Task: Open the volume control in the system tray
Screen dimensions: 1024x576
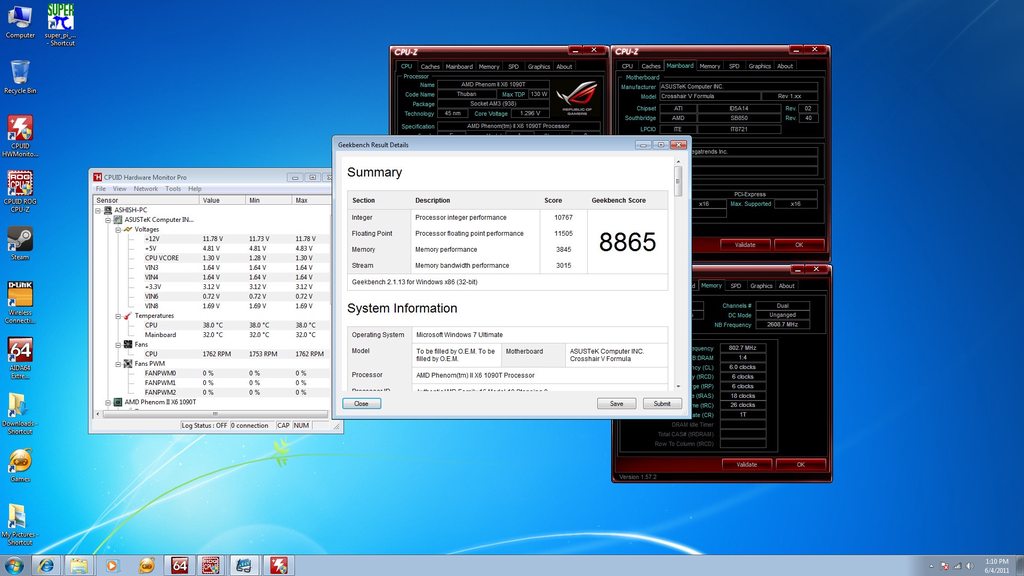Action: pyautogui.click(x=970, y=566)
